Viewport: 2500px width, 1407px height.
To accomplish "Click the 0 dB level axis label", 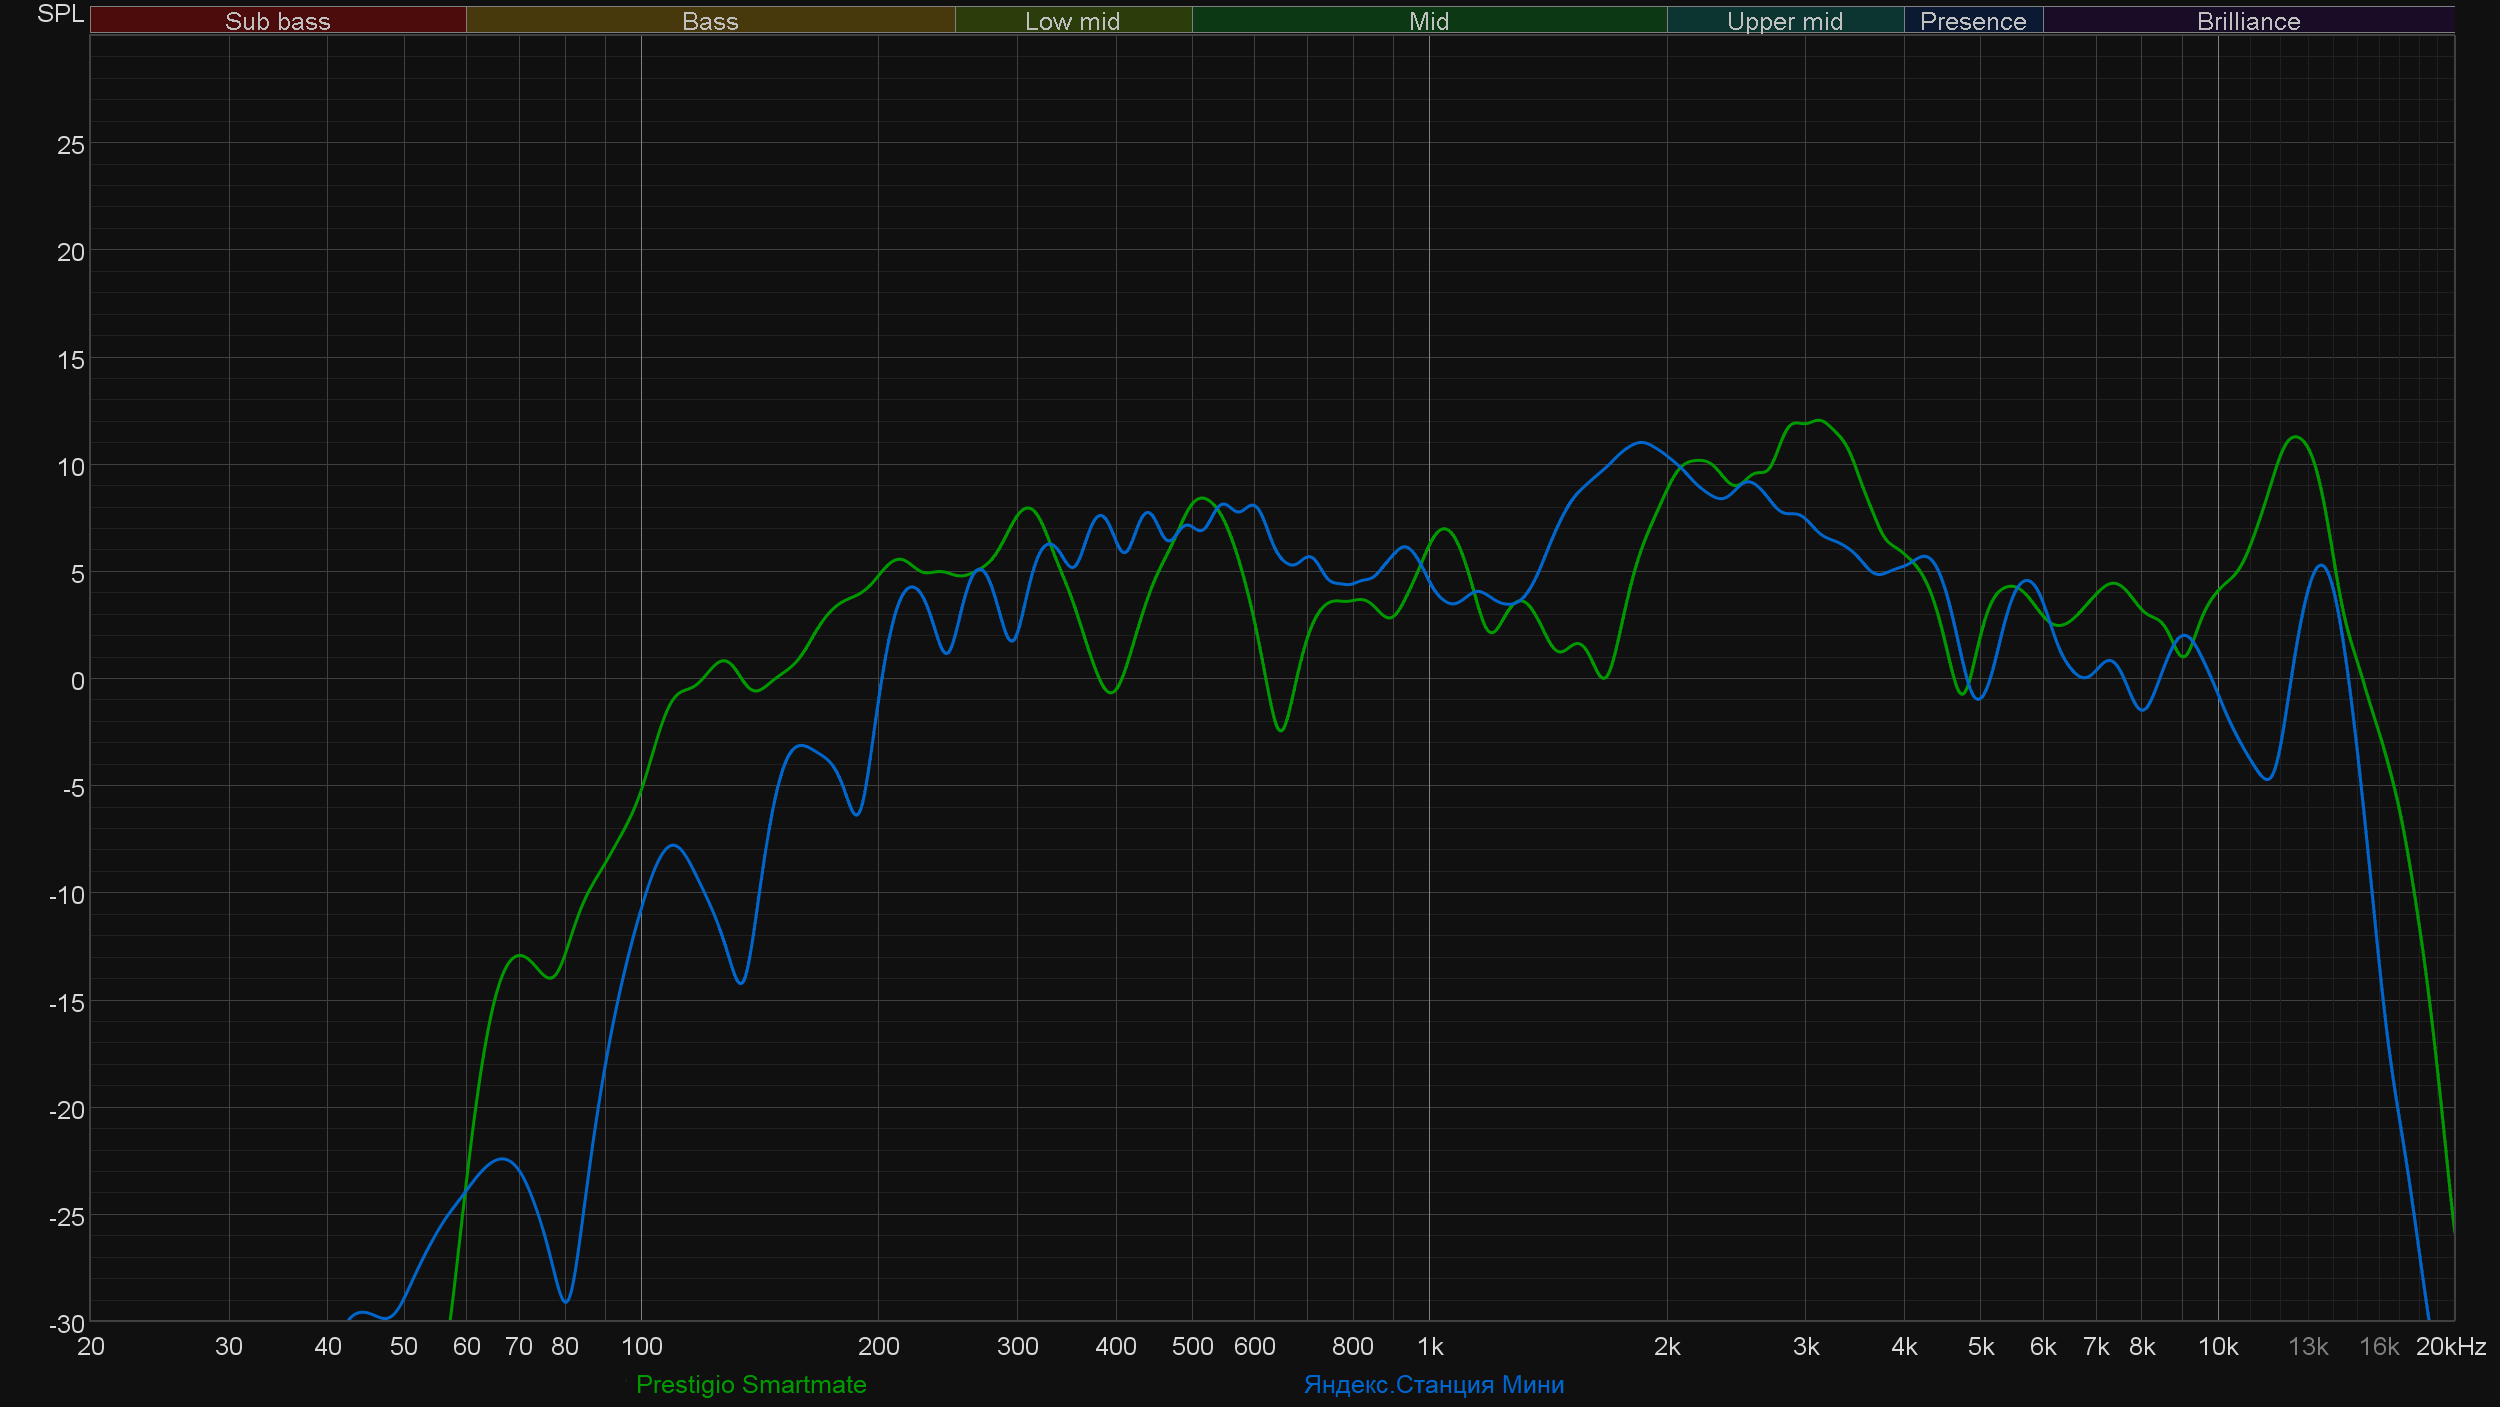I will click(x=77, y=681).
